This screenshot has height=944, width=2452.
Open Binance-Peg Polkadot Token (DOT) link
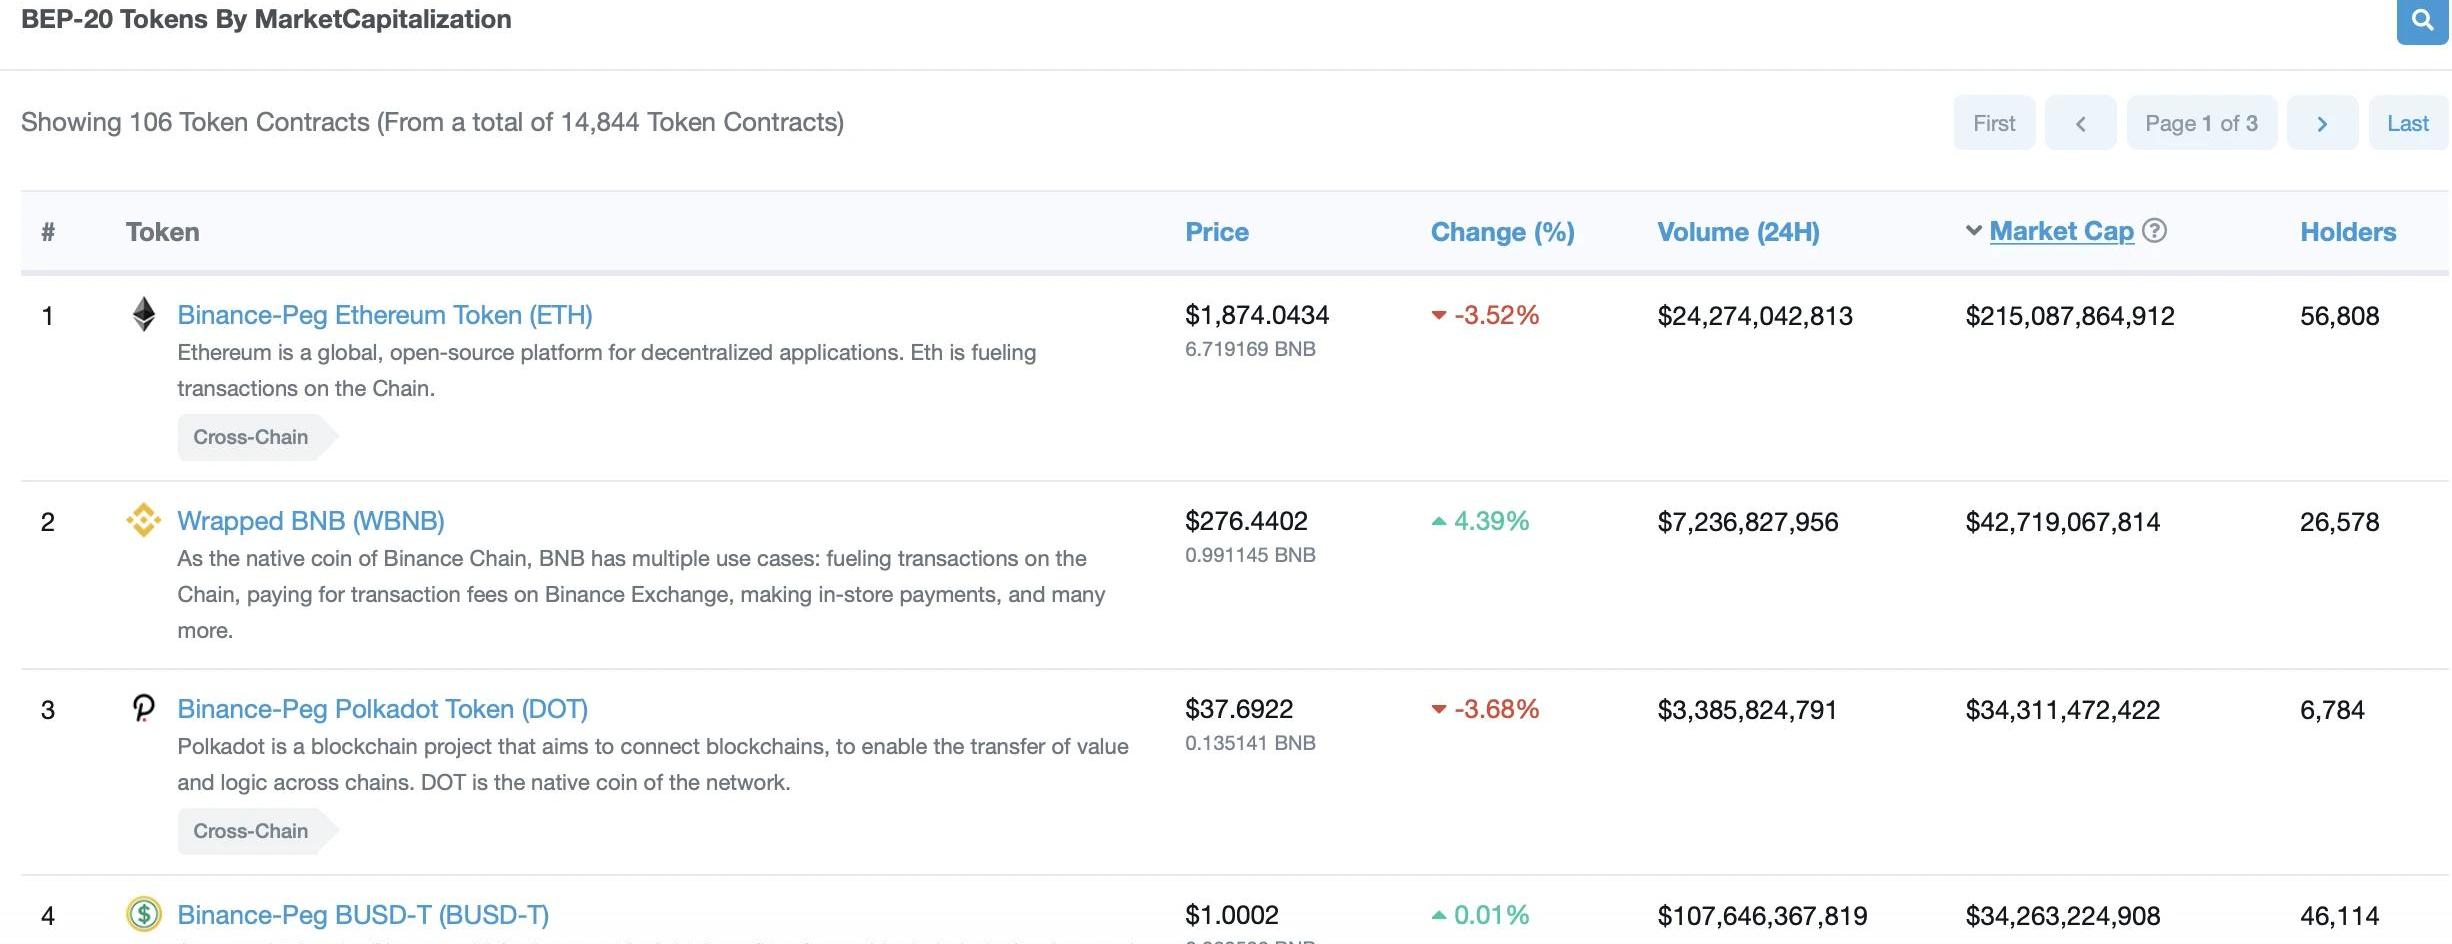[382, 709]
